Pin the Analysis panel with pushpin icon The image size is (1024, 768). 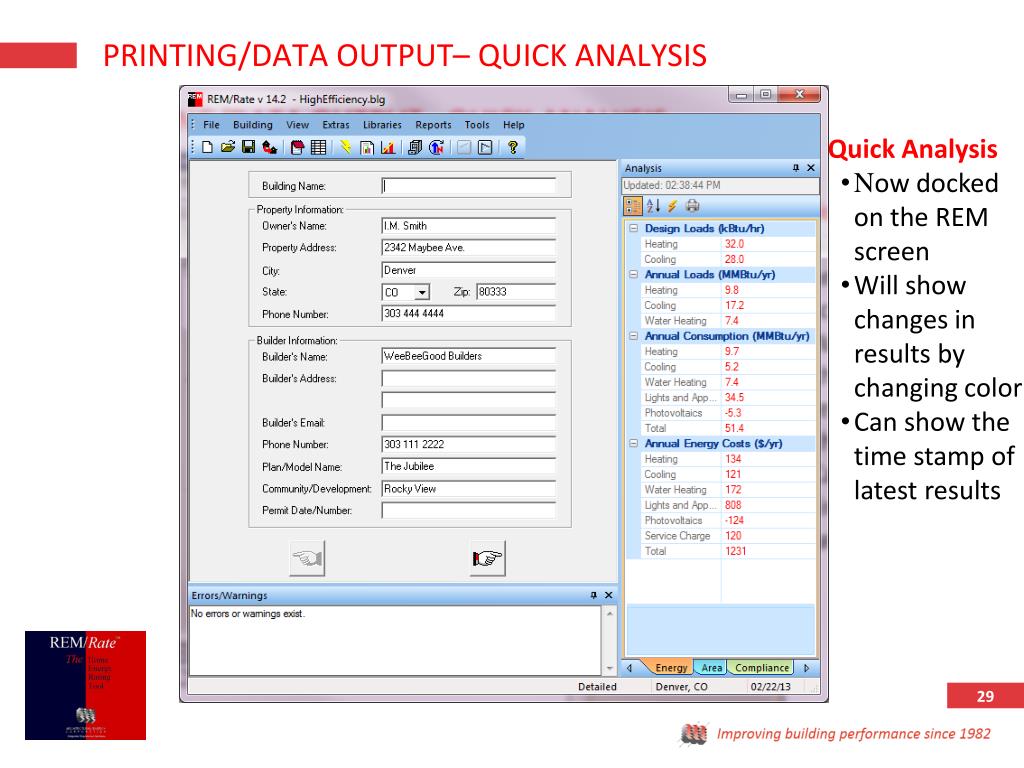tap(795, 168)
